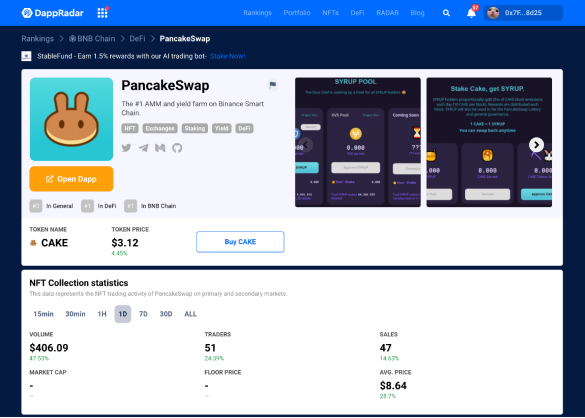Screen dimensions: 585x418
Task: Select the 1D time range
Action: [x=123, y=314]
